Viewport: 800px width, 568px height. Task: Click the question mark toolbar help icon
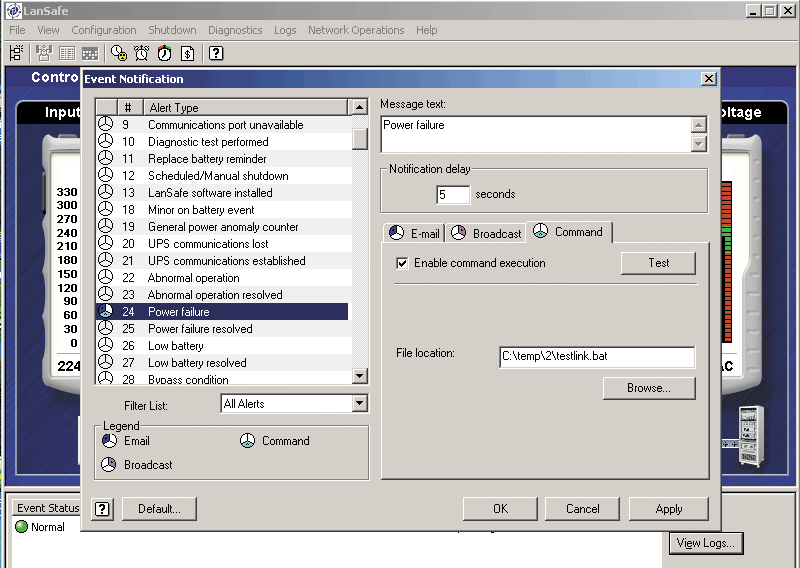pos(216,53)
